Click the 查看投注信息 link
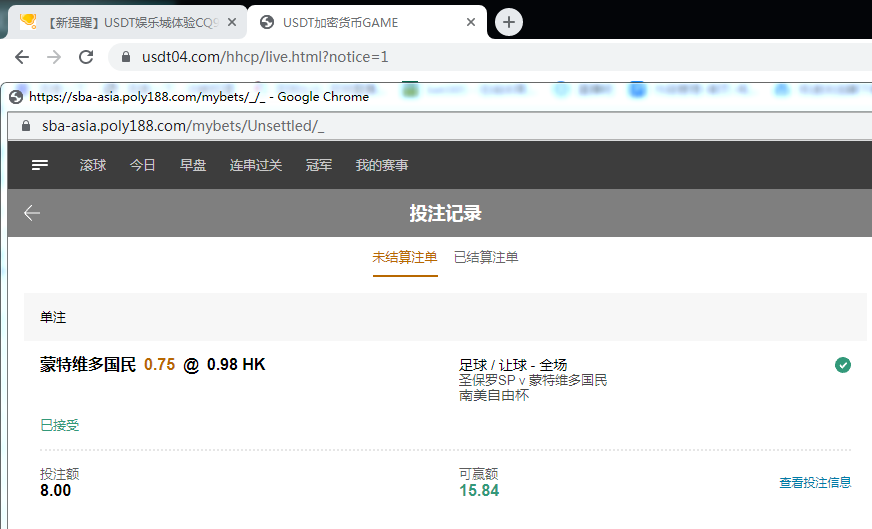Screen dimensions: 872x529 click(815, 482)
